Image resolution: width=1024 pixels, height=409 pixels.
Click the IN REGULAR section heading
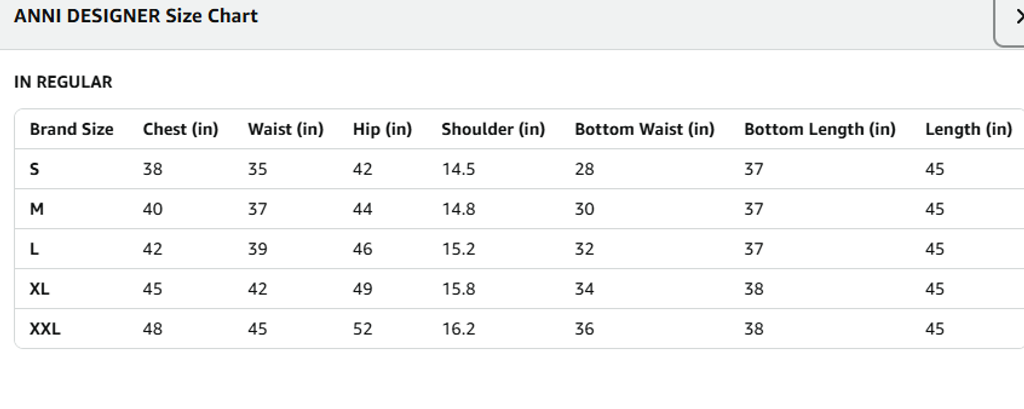[x=63, y=82]
